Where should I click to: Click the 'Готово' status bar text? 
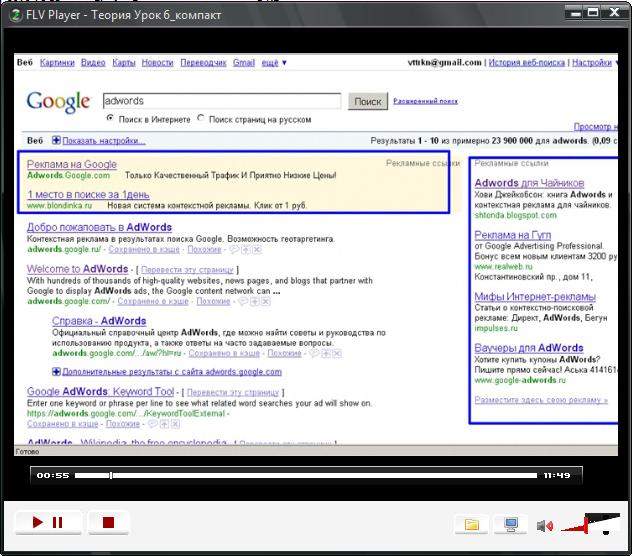pos(27,452)
